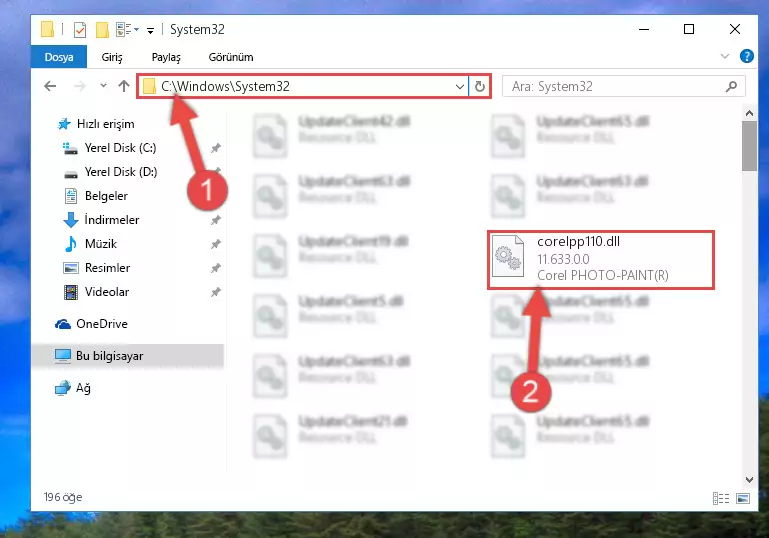Click the address bar path C:\Windows\System32
Screen dimensions: 769x538
coord(226,86)
